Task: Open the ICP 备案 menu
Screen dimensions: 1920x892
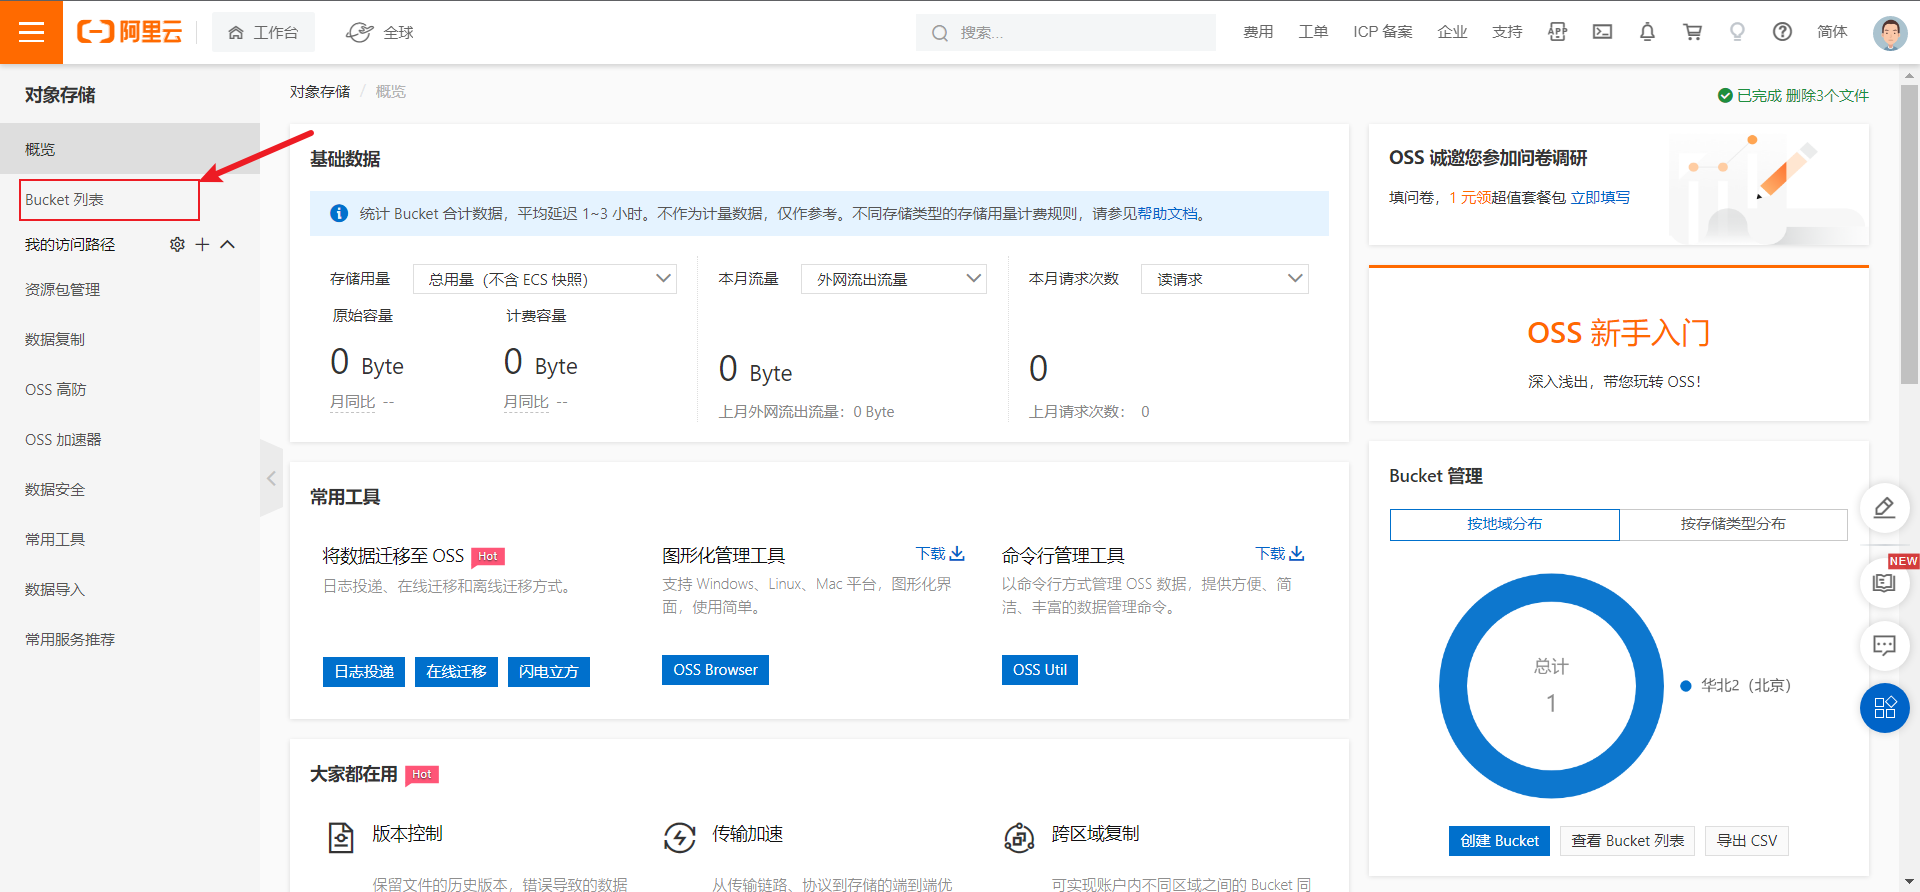Action: pos(1383,32)
